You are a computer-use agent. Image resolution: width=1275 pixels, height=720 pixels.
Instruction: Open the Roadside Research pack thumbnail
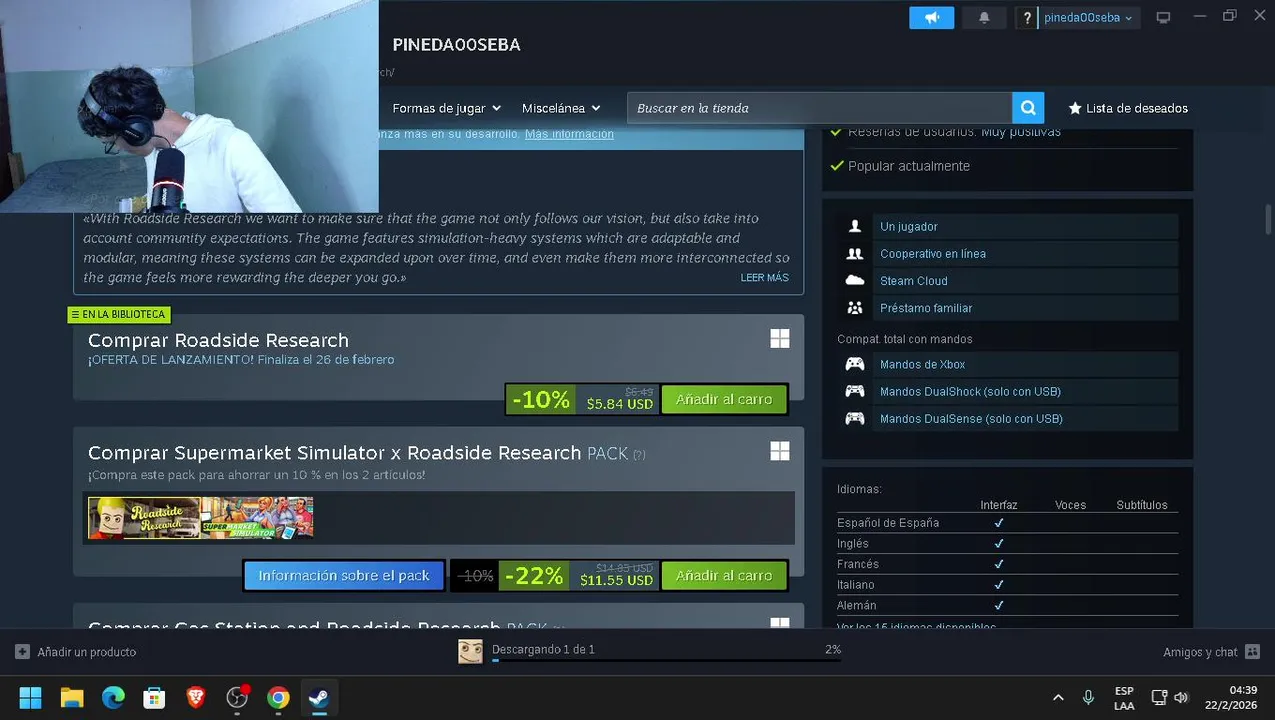click(x=144, y=518)
